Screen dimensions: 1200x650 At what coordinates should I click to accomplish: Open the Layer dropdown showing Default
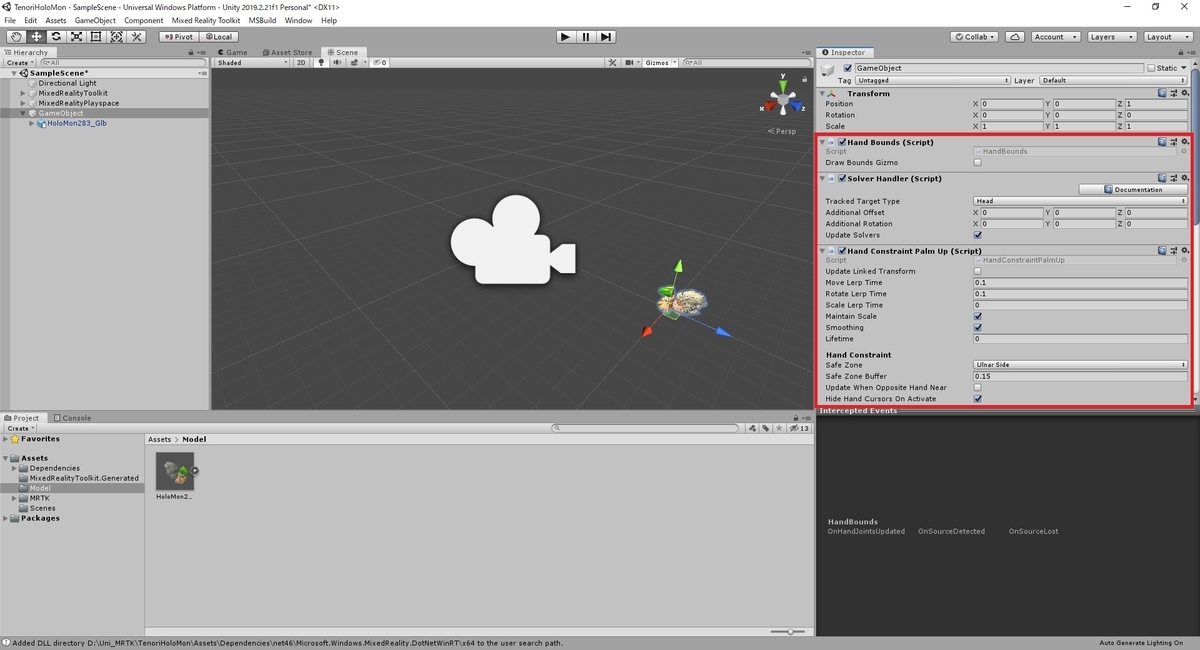1115,80
